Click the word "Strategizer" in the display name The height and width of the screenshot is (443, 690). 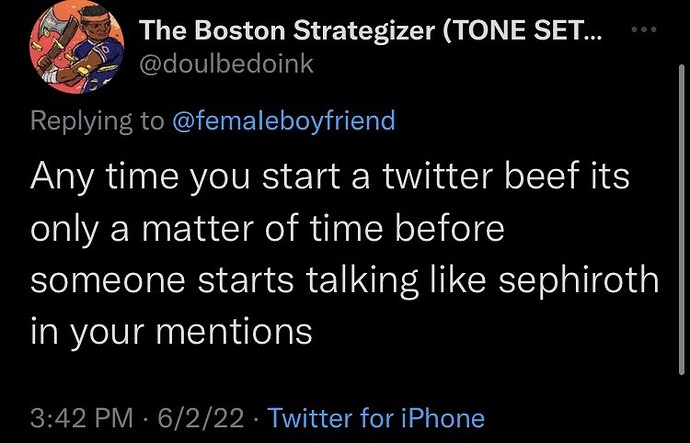tap(354, 30)
